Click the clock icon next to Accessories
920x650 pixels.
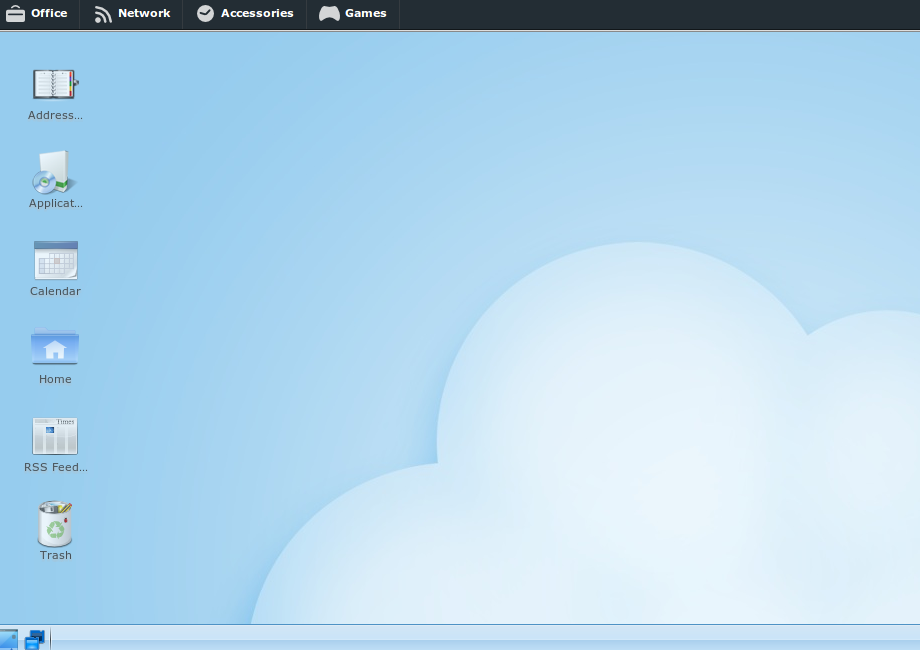pyautogui.click(x=205, y=13)
